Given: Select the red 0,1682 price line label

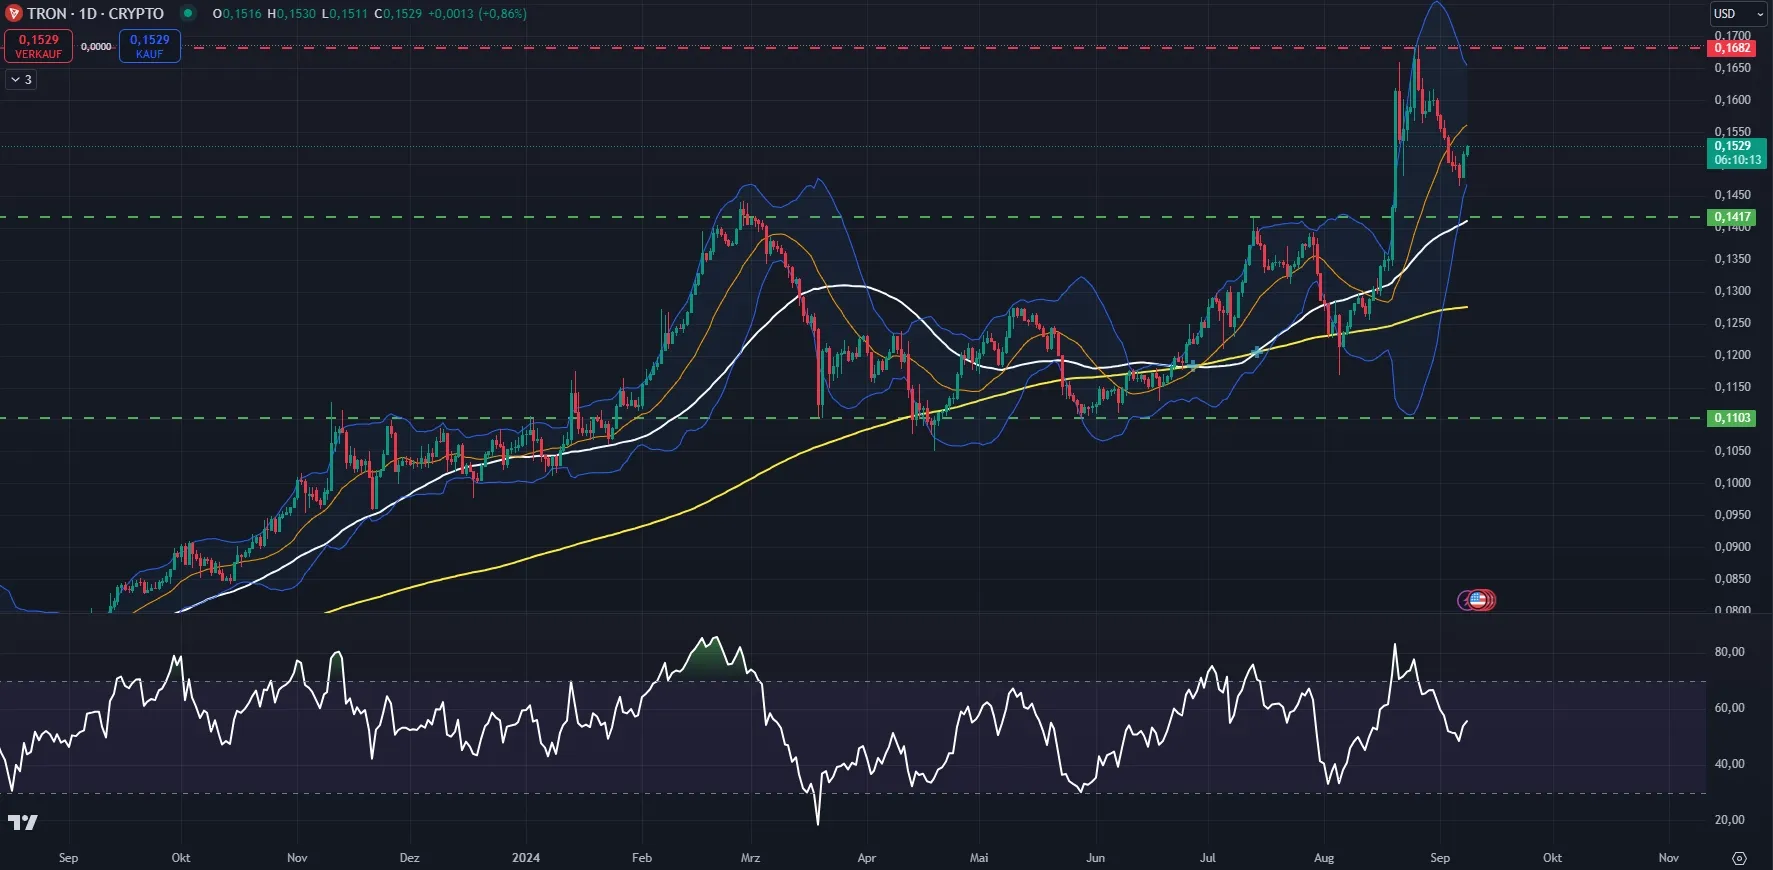Looking at the screenshot, I should [x=1732, y=48].
